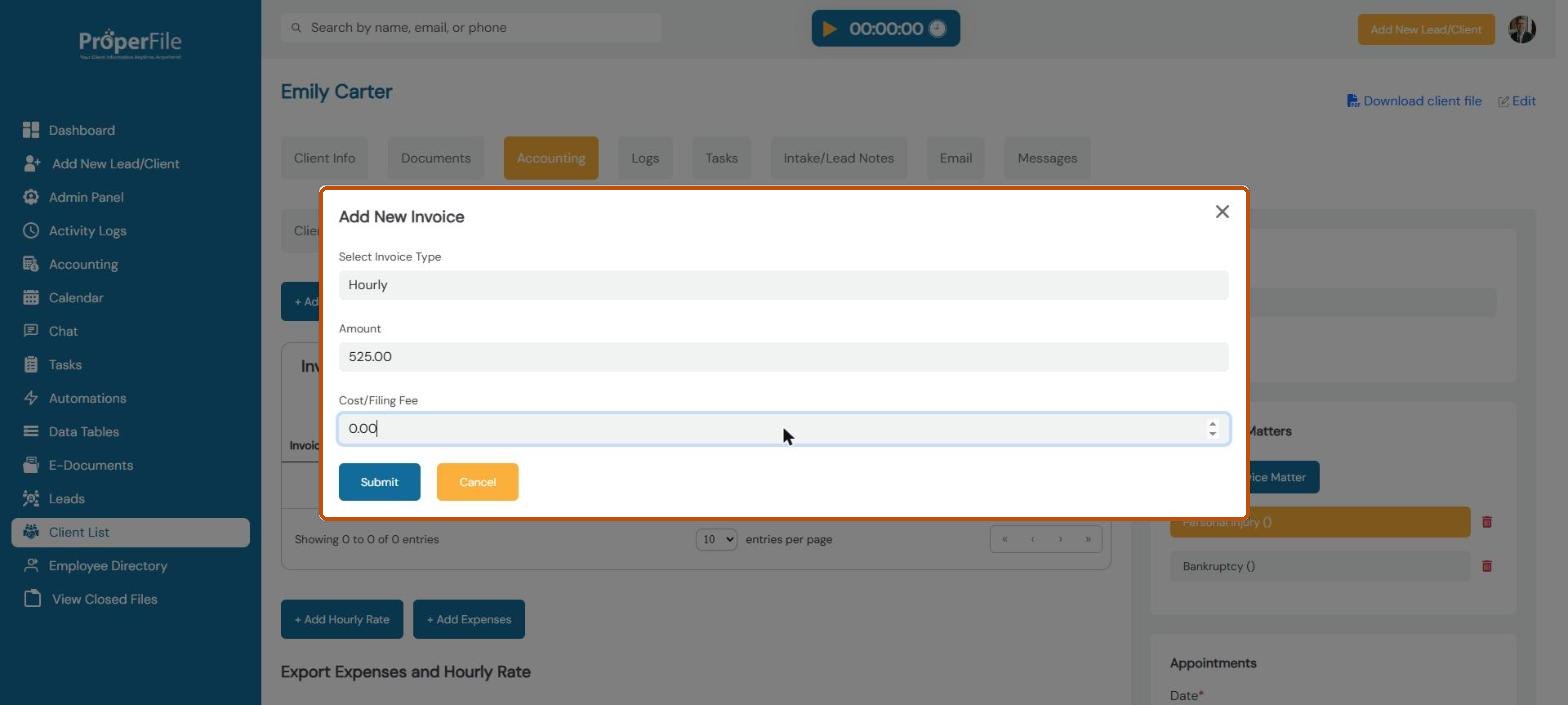Focus the search by name field
This screenshot has height=705, width=1568.
pos(471,28)
